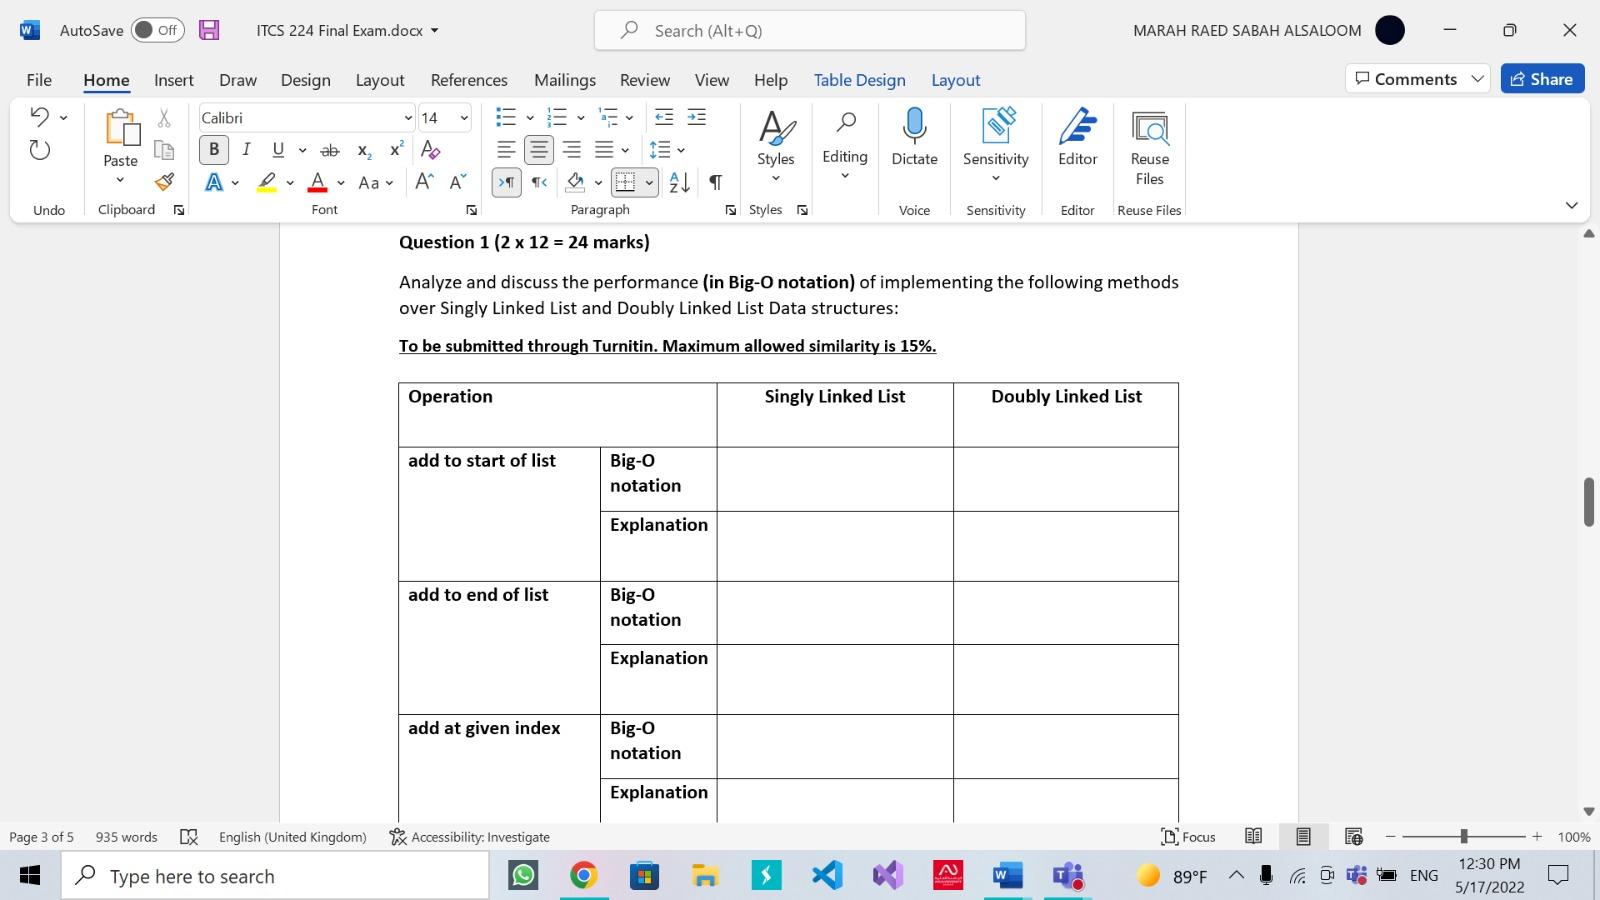1600x900 pixels.
Task: Click the Redo icon
Action: [39, 150]
